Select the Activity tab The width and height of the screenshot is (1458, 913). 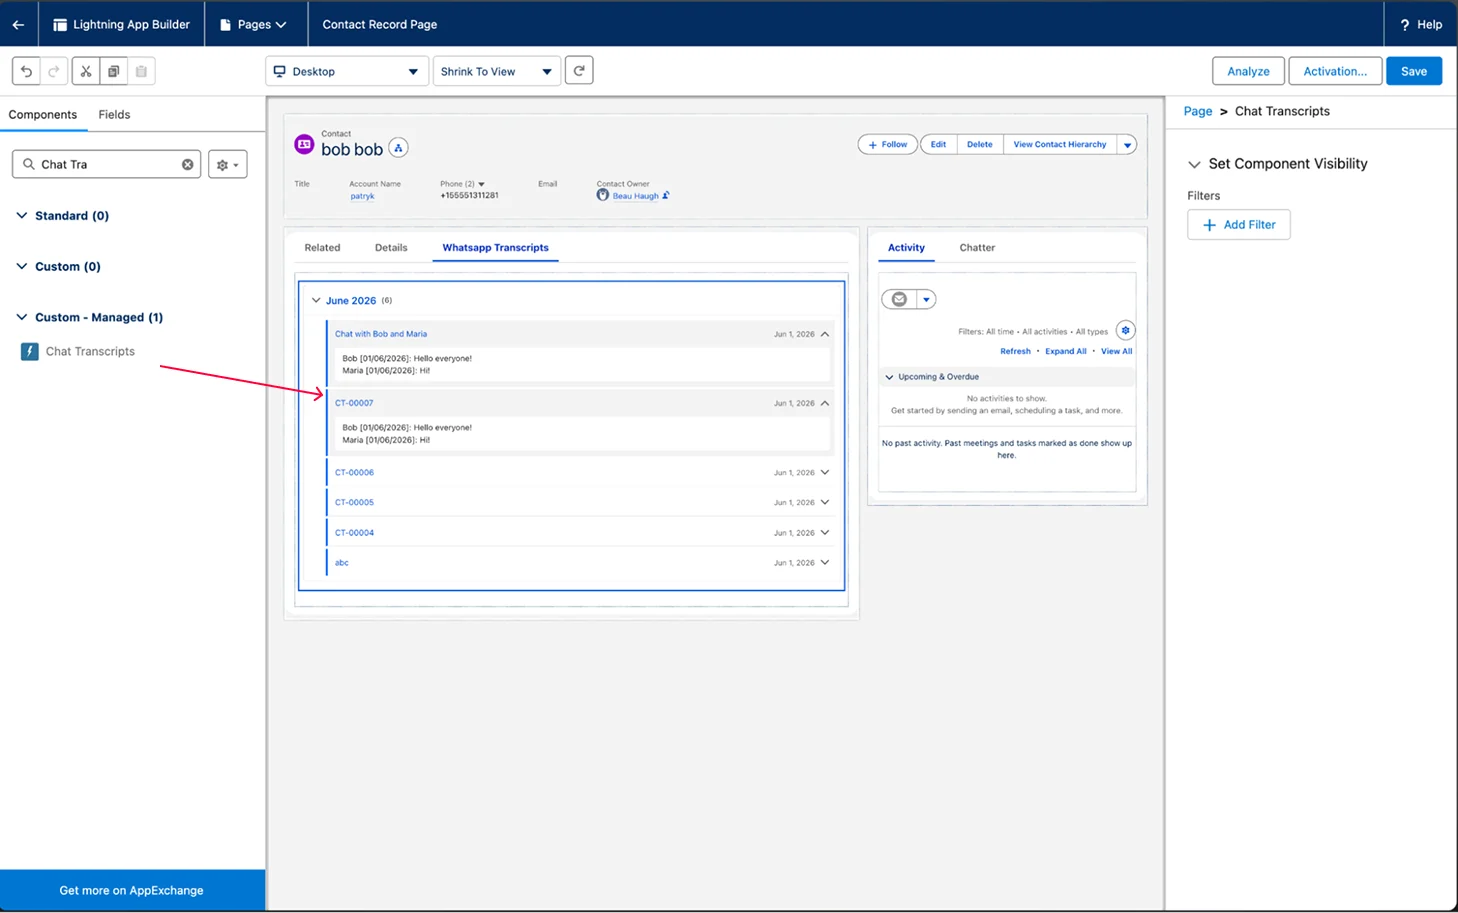pyautogui.click(x=906, y=247)
